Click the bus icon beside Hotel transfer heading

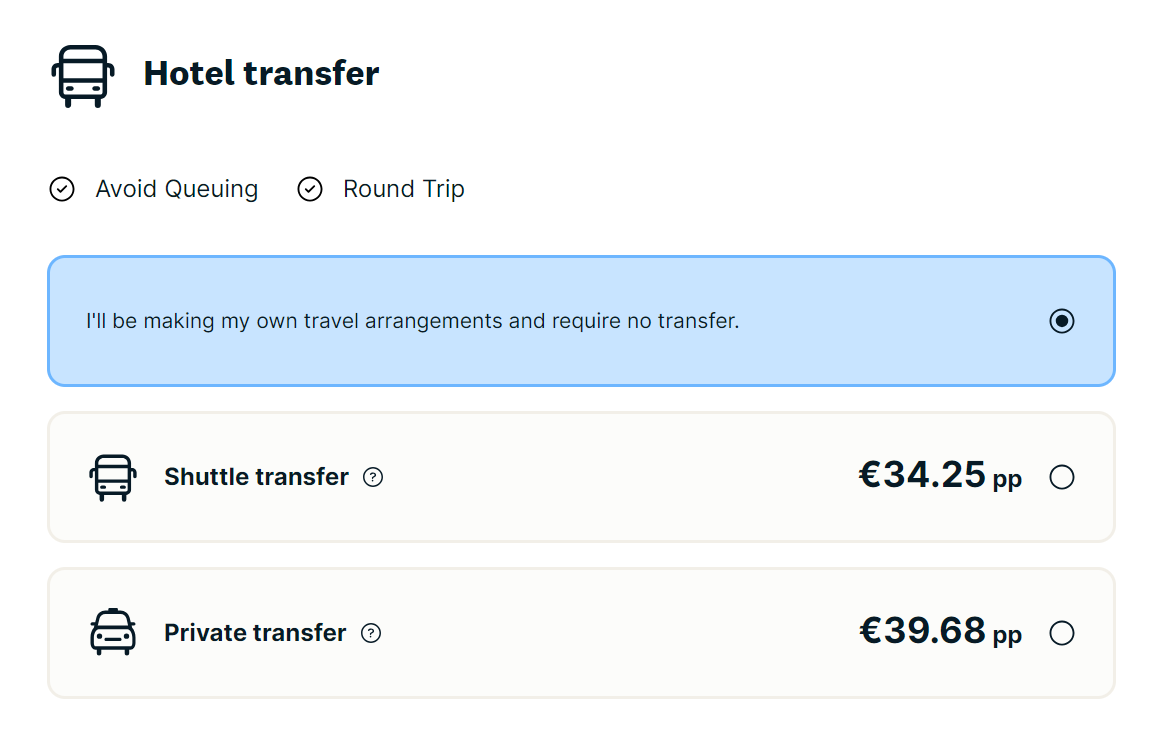pos(82,75)
